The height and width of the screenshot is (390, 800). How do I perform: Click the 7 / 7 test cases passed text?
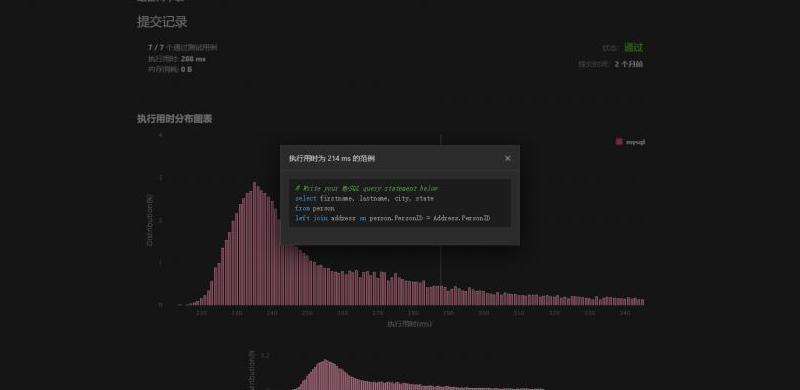point(183,47)
